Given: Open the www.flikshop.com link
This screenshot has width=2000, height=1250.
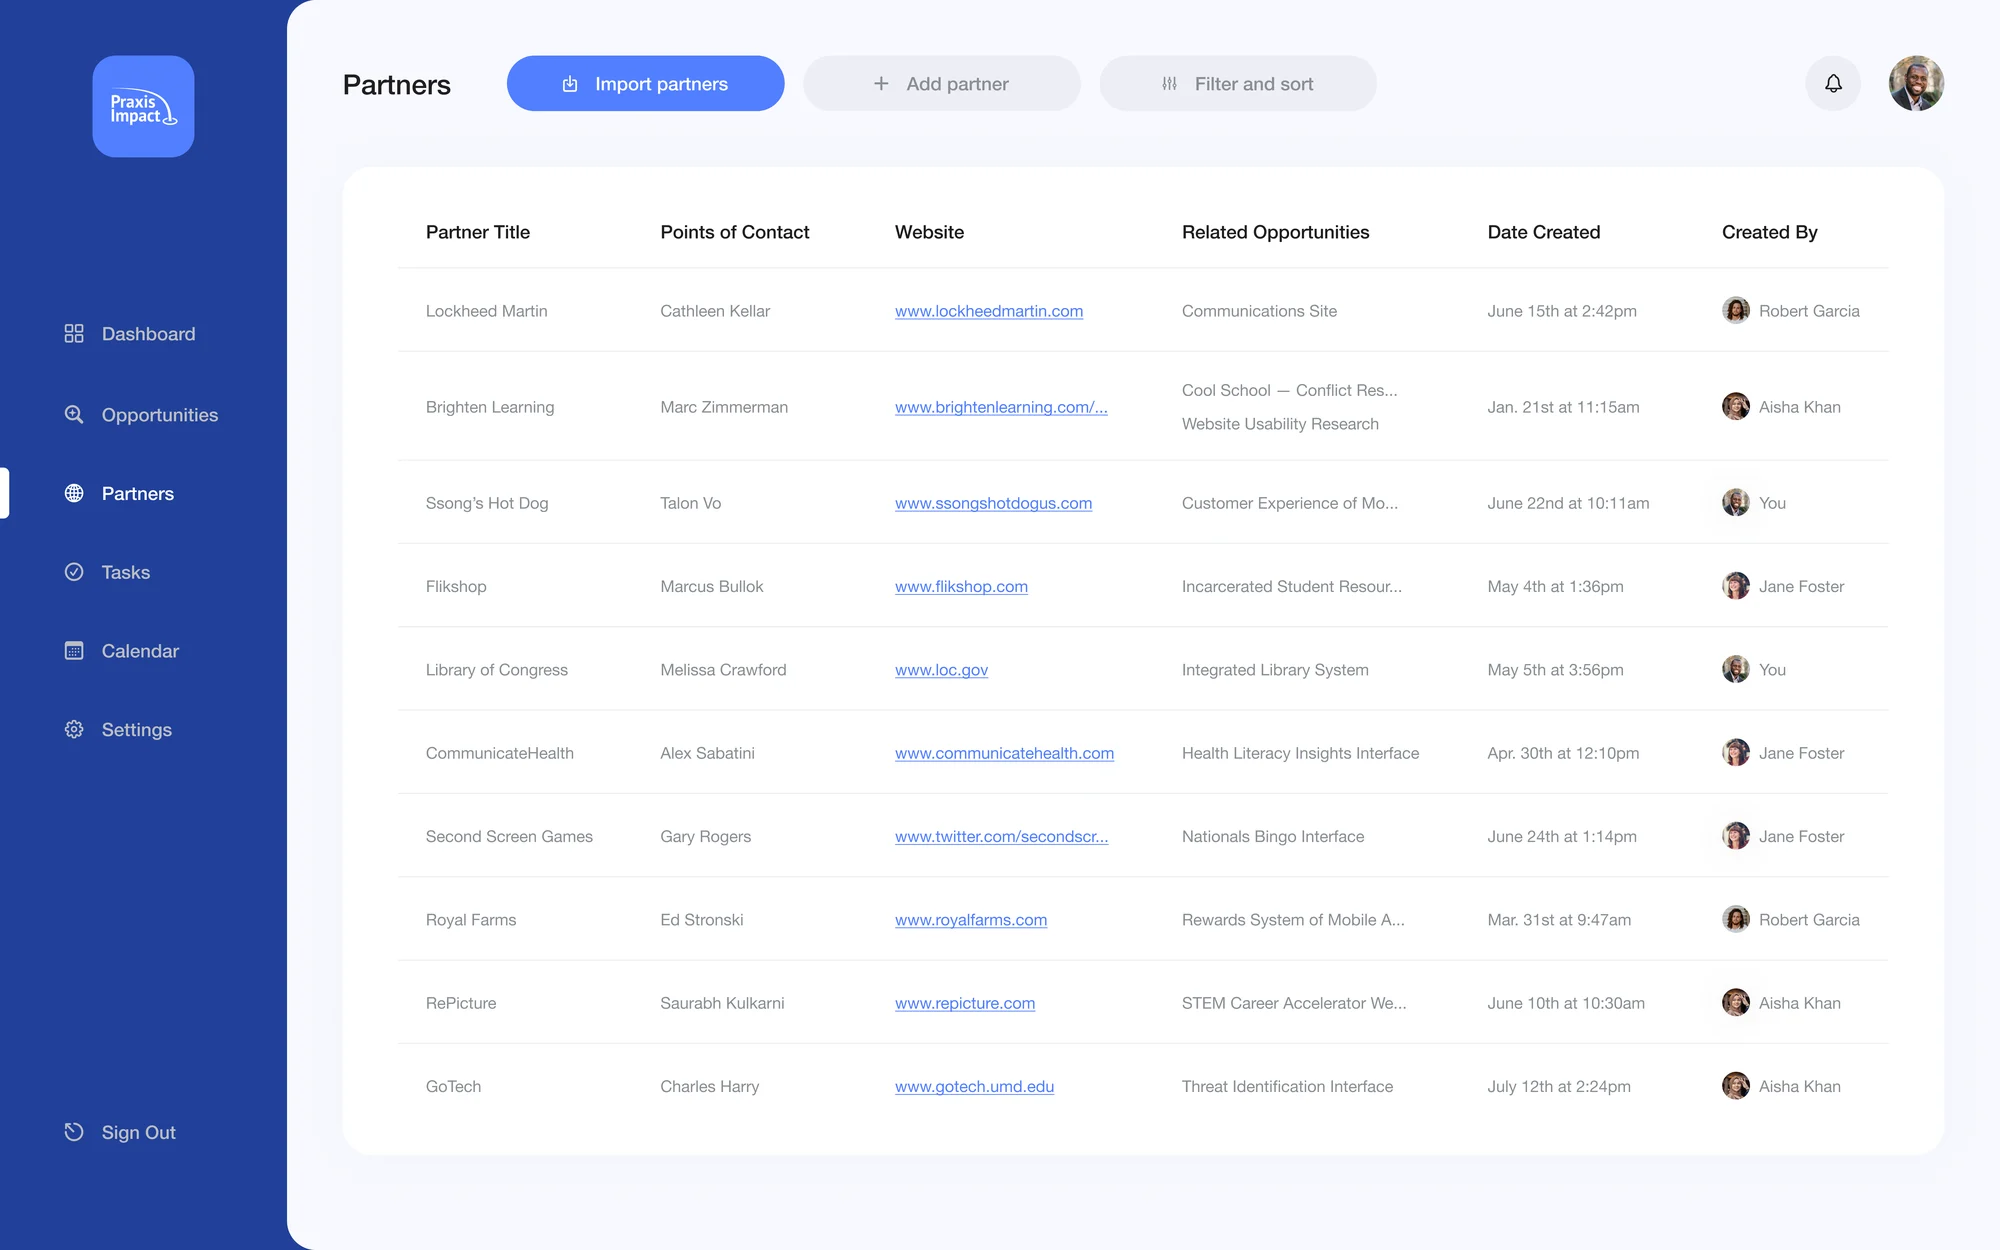Looking at the screenshot, I should tap(961, 586).
